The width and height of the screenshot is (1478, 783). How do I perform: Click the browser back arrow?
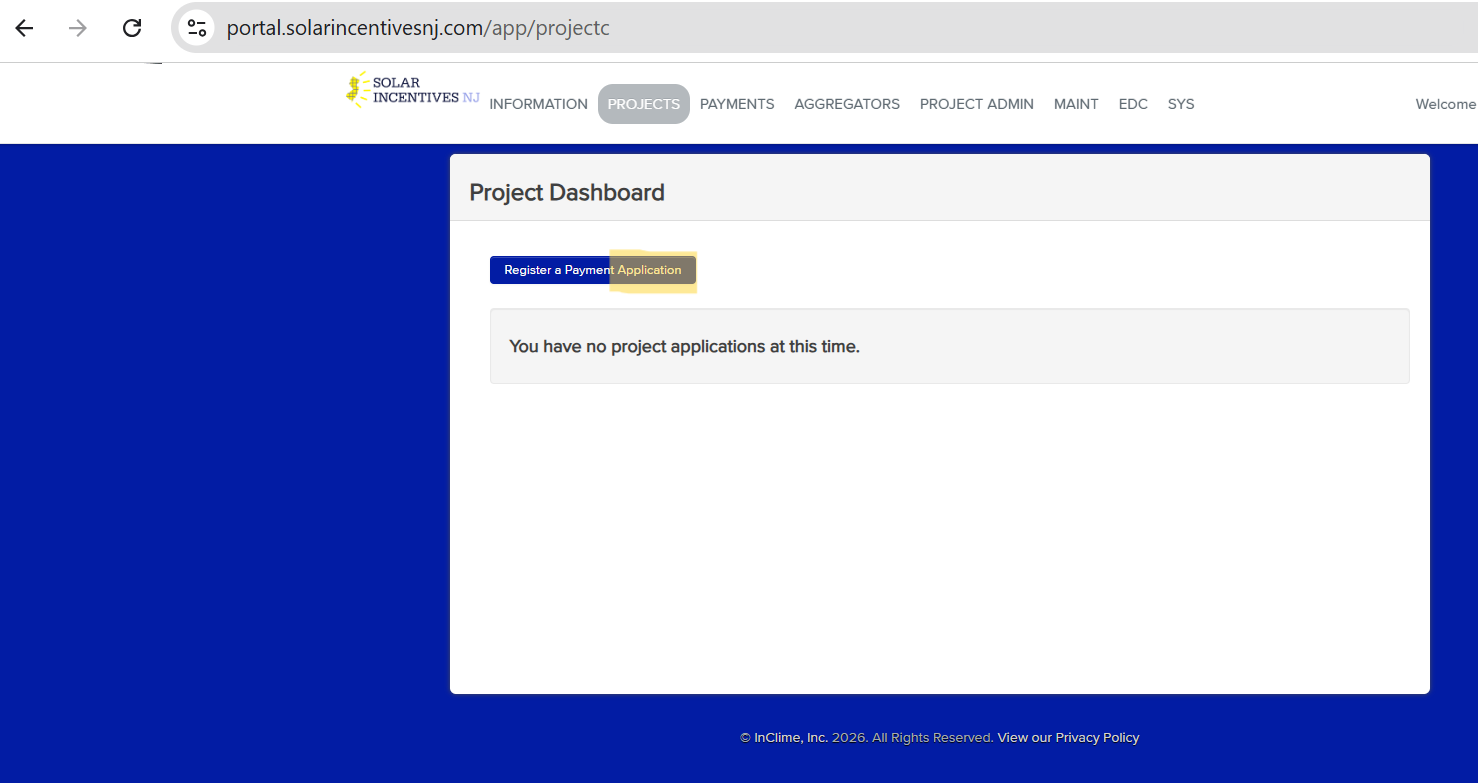[x=24, y=28]
